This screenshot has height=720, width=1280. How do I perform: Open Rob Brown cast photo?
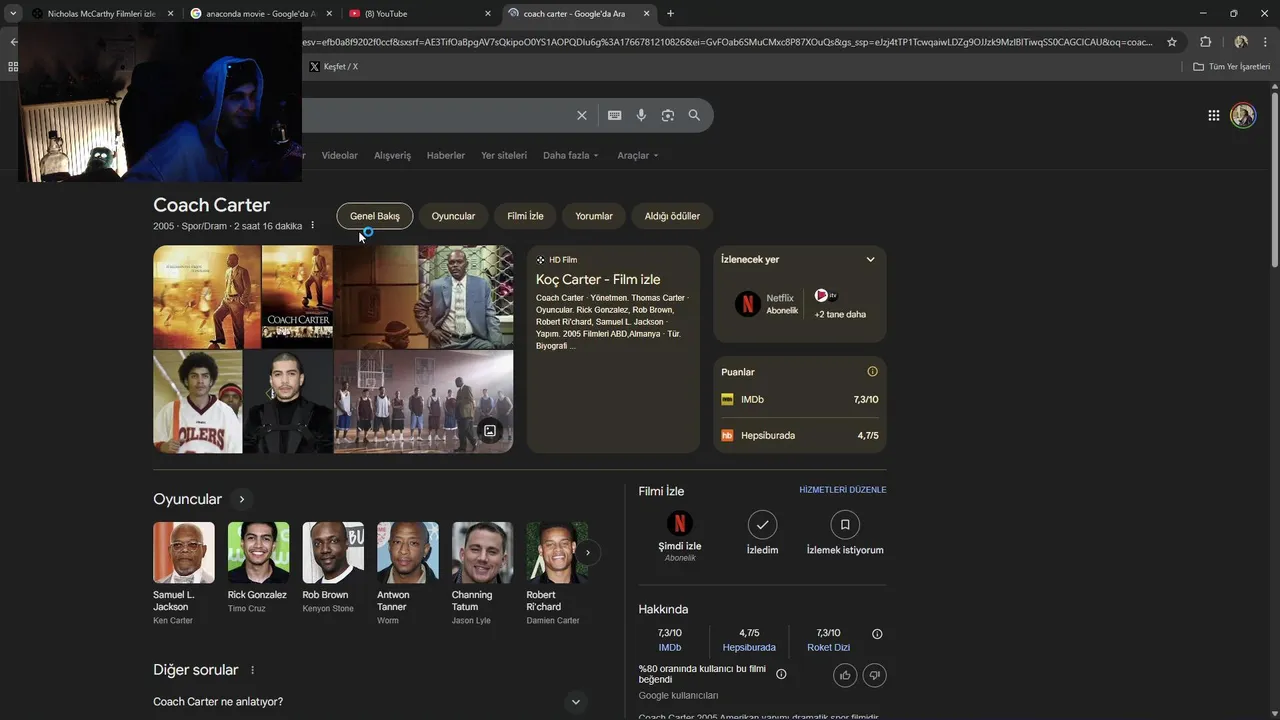pos(333,552)
